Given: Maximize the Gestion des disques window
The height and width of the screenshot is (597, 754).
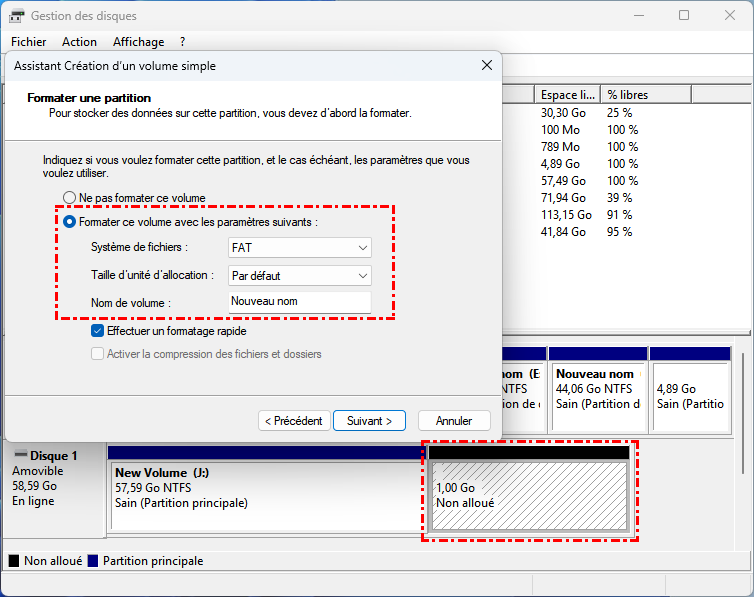Looking at the screenshot, I should [684, 16].
